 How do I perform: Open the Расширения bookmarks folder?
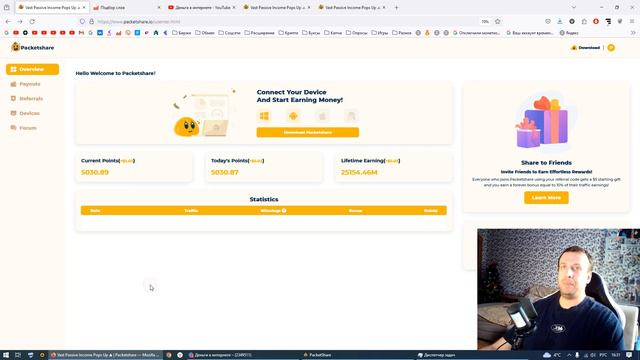coord(260,33)
